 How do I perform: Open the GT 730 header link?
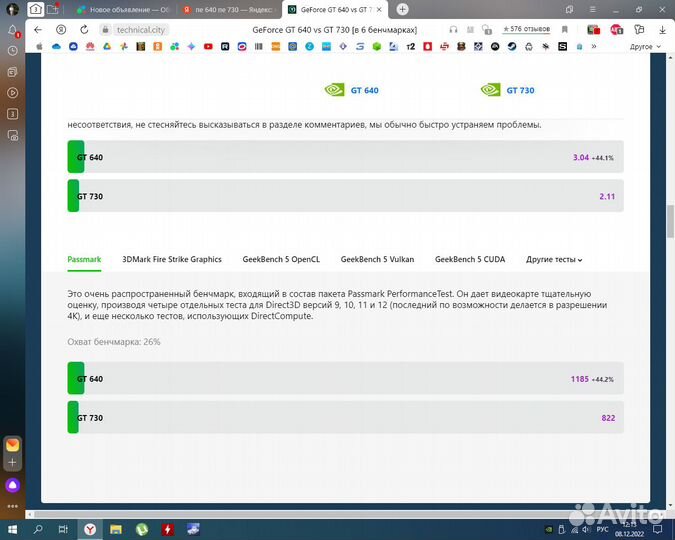tap(520, 90)
